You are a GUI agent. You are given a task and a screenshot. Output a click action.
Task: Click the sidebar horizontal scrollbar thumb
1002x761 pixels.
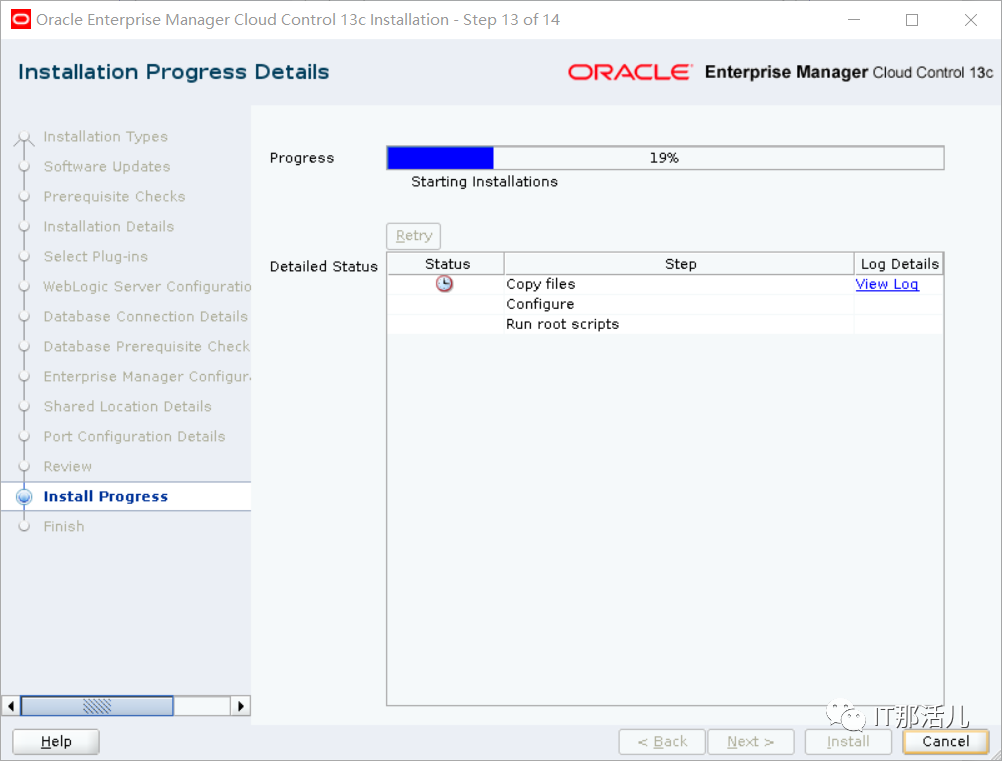(97, 706)
